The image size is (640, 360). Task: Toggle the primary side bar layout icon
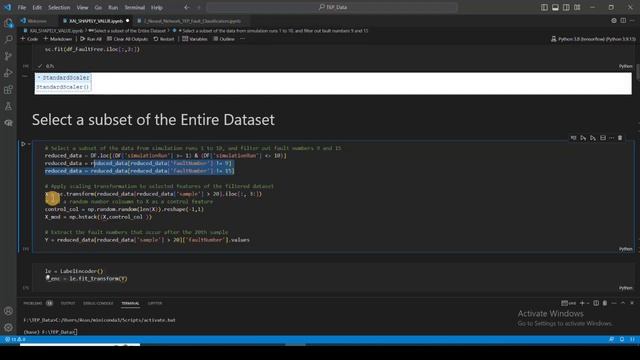click(544, 7)
